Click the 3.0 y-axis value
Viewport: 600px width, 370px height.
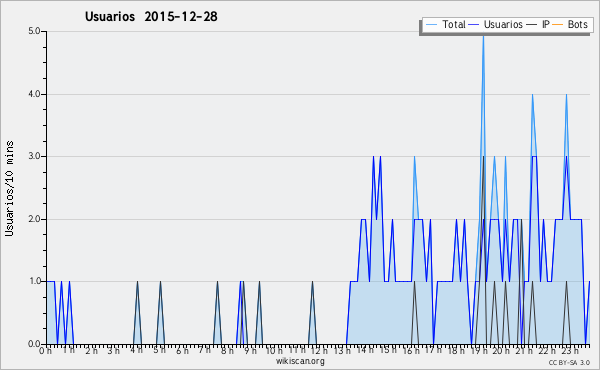[34, 156]
